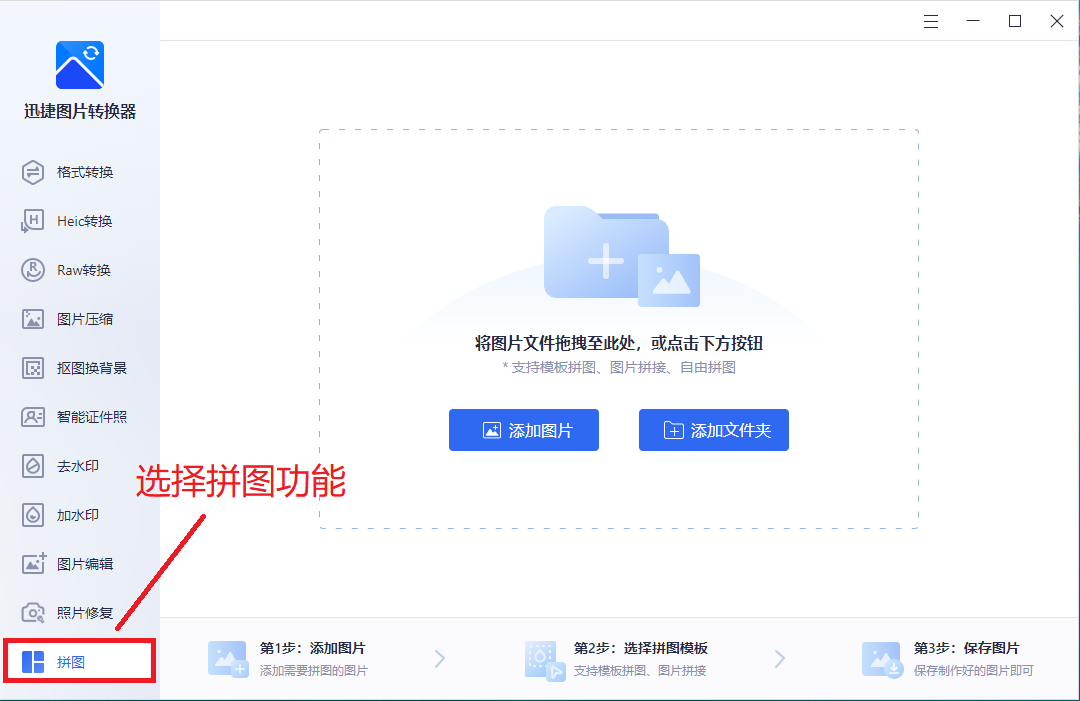Select 图片压缩 label in sidebar
Screen dimensions: 1080x701
[x=85, y=319]
